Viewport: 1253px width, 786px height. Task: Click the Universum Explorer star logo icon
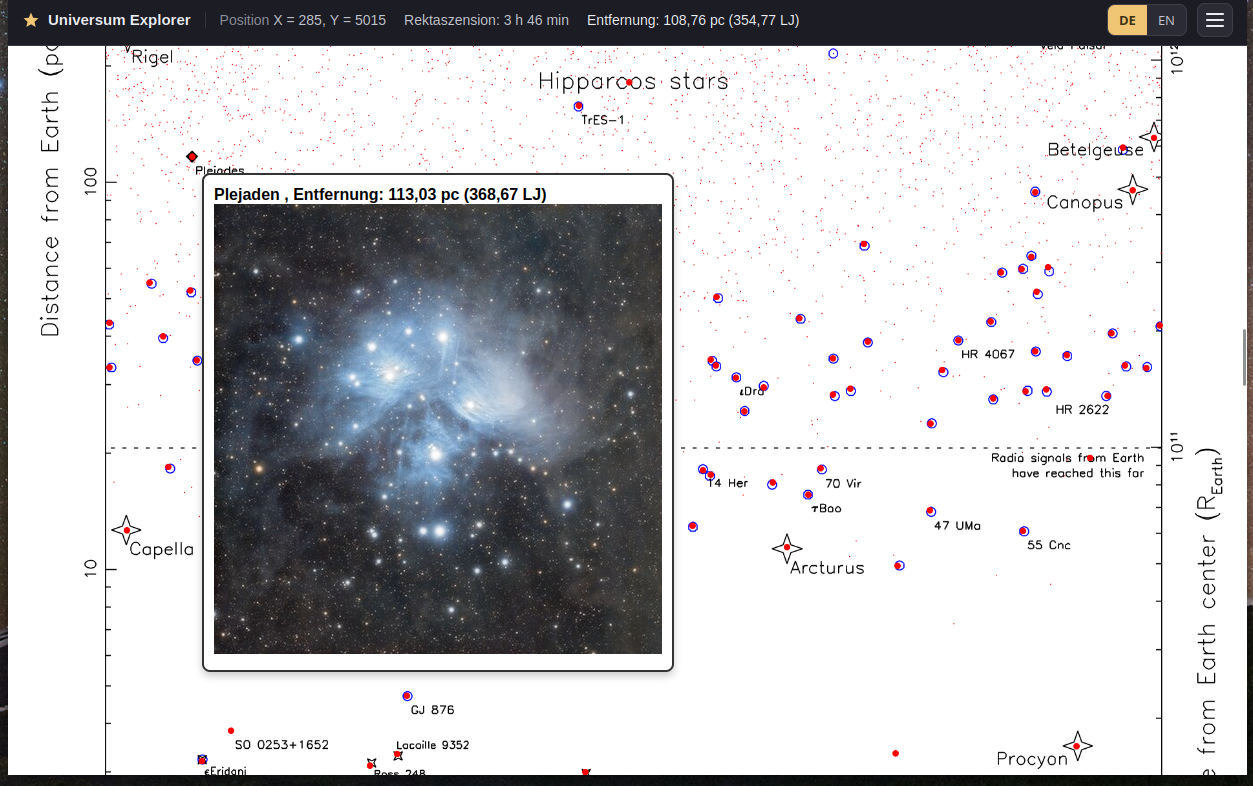(x=31, y=20)
